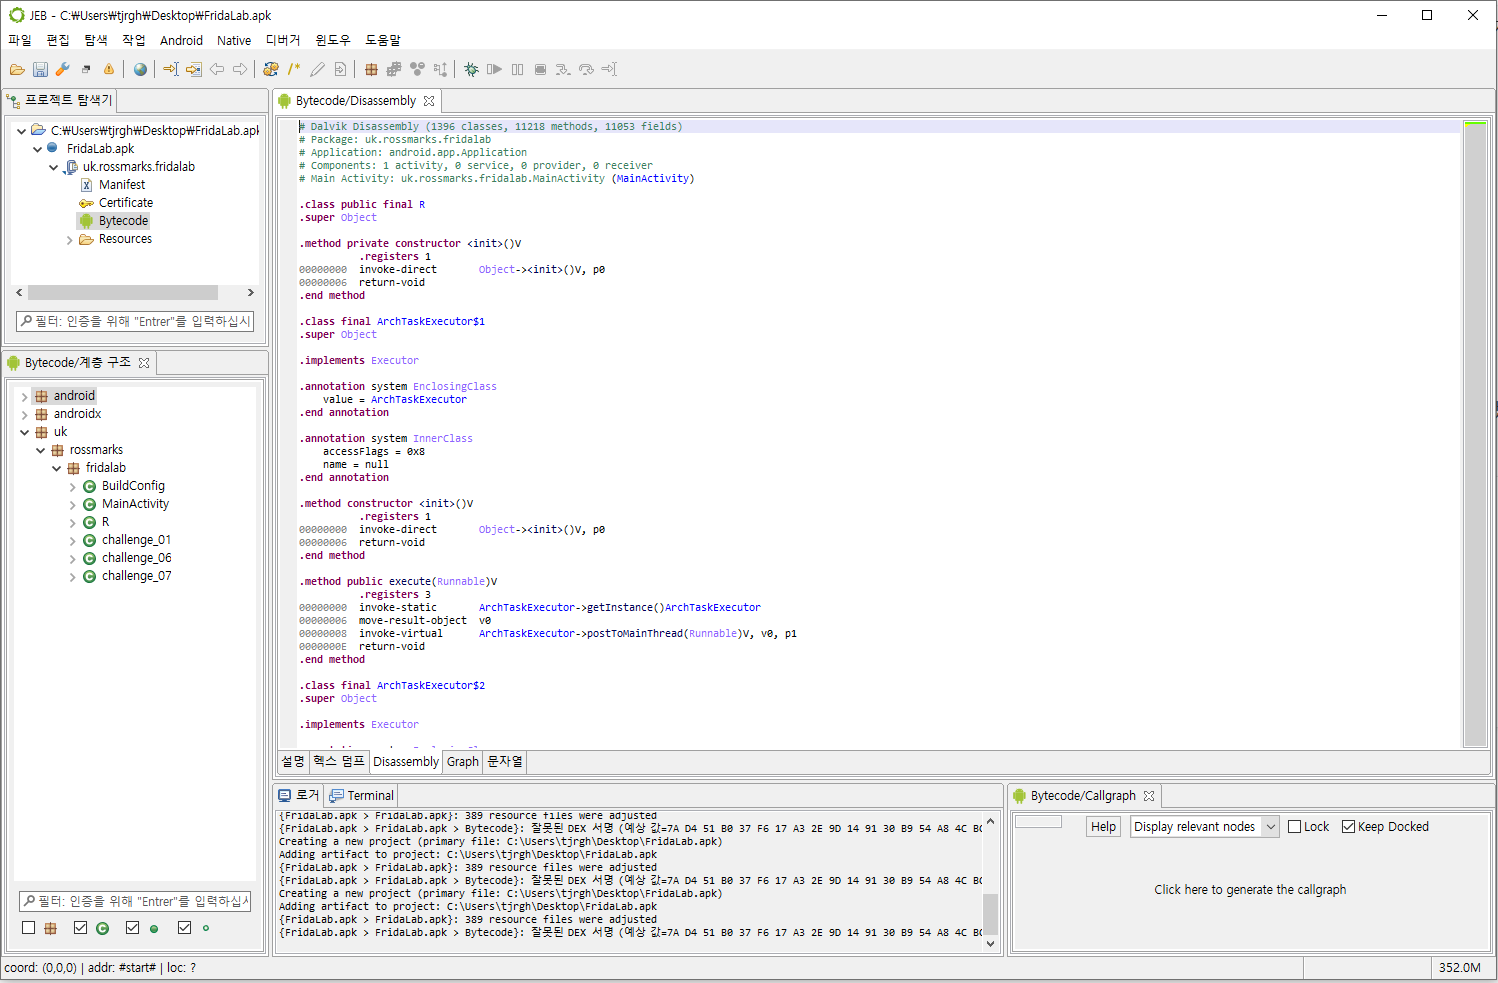The height and width of the screenshot is (983, 1498).
Task: Collapse the uk.rossmarks.fridalab node in project tree
Action: (x=53, y=168)
